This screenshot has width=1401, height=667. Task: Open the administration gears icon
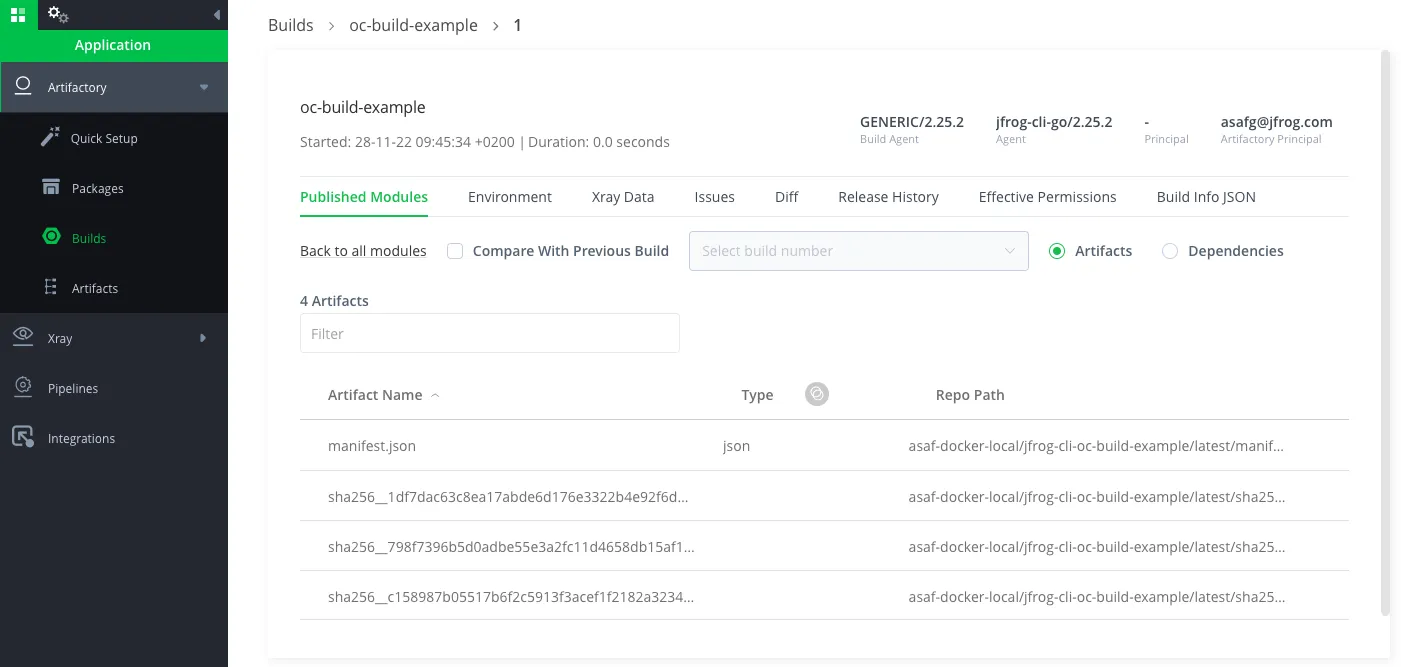[x=58, y=14]
